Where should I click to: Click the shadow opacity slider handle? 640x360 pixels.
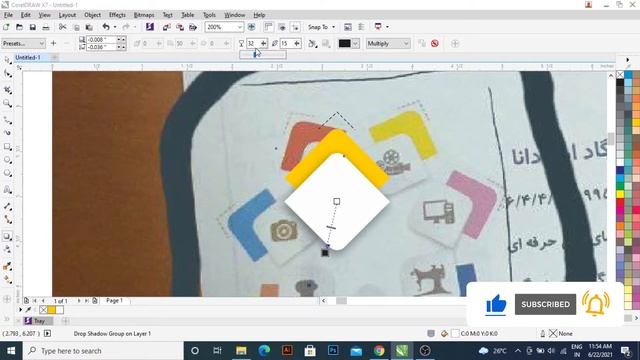255,55
